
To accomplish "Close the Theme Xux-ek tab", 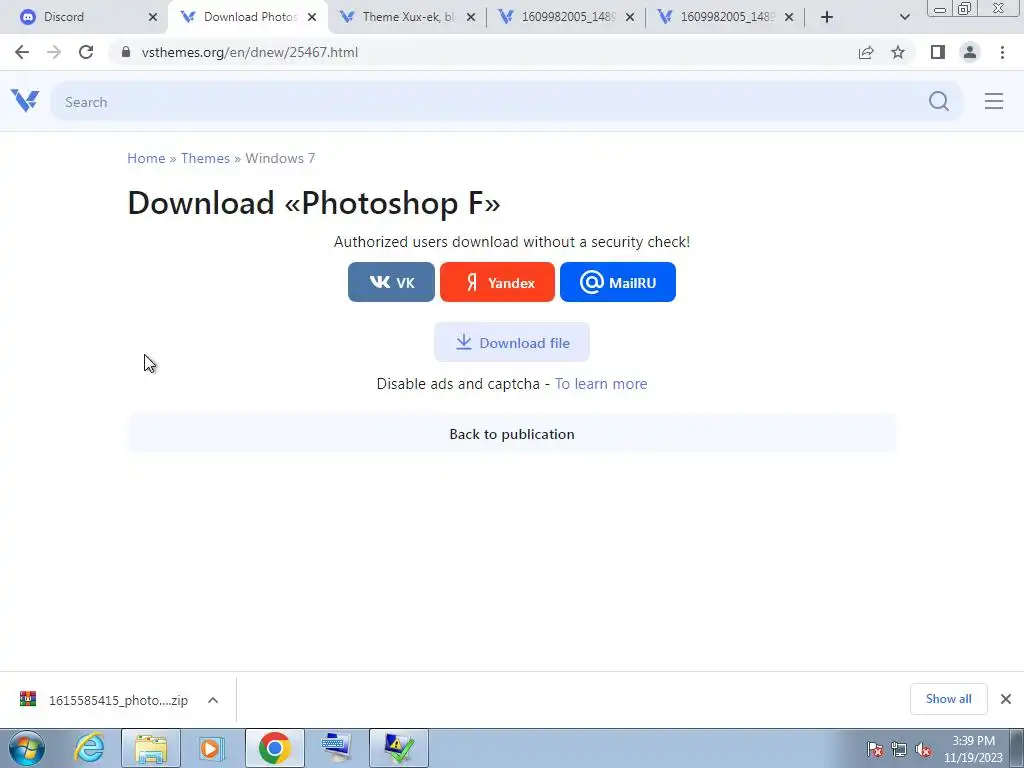I will tap(471, 17).
